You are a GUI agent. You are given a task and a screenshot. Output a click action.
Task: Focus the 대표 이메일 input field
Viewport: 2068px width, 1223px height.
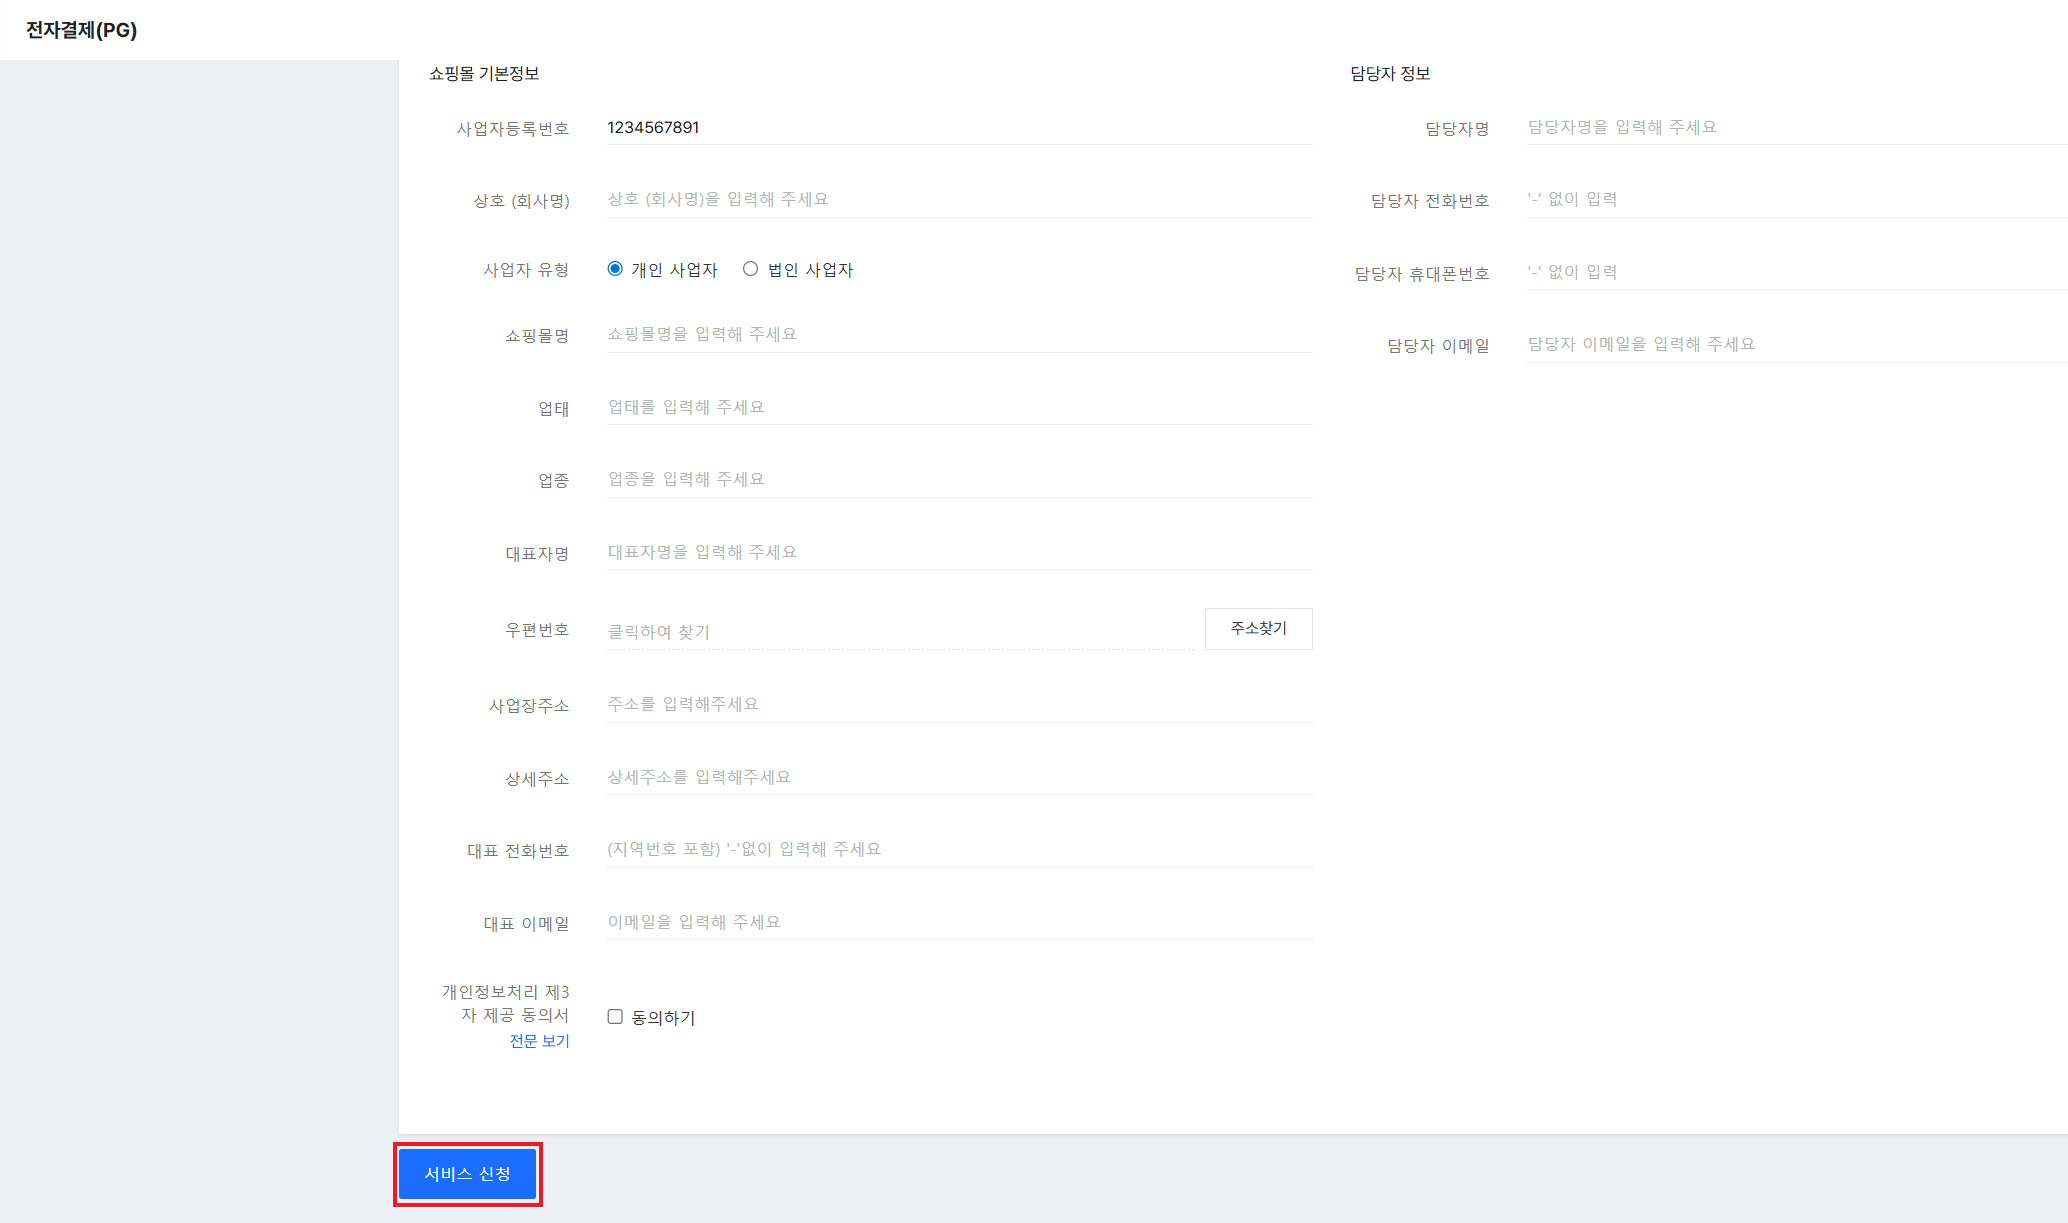point(958,923)
